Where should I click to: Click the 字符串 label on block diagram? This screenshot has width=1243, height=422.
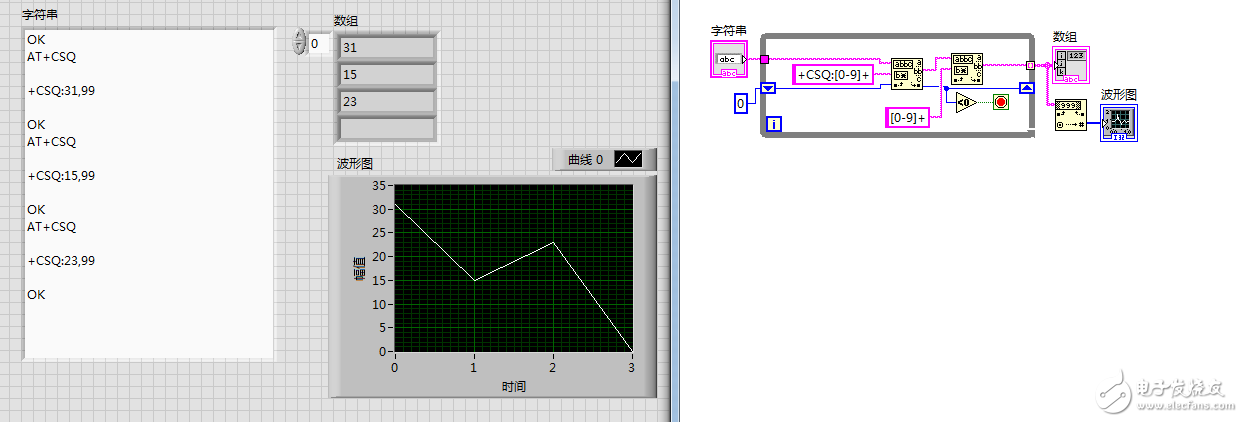tap(728, 32)
